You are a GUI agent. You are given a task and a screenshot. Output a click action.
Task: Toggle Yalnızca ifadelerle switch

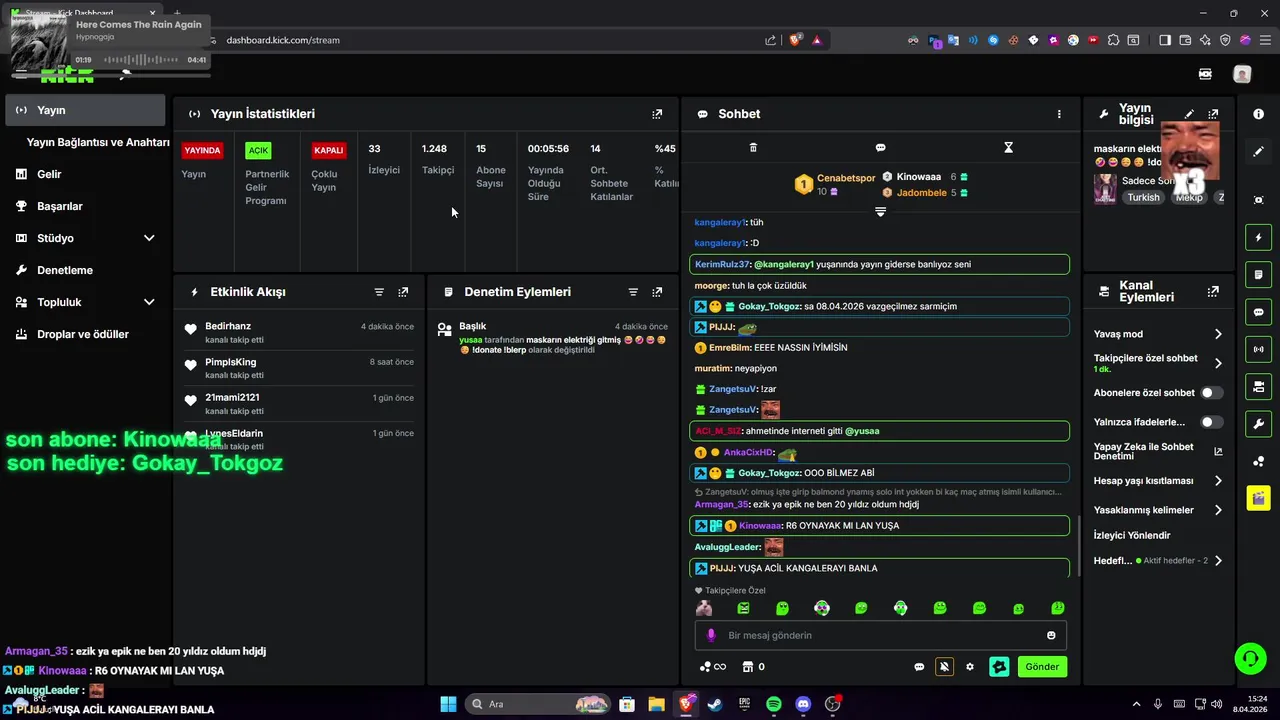(x=1211, y=422)
